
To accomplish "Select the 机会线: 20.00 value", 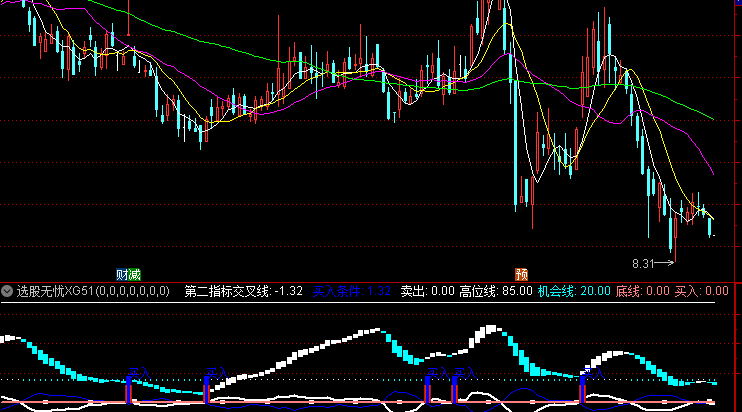I will tap(574, 291).
